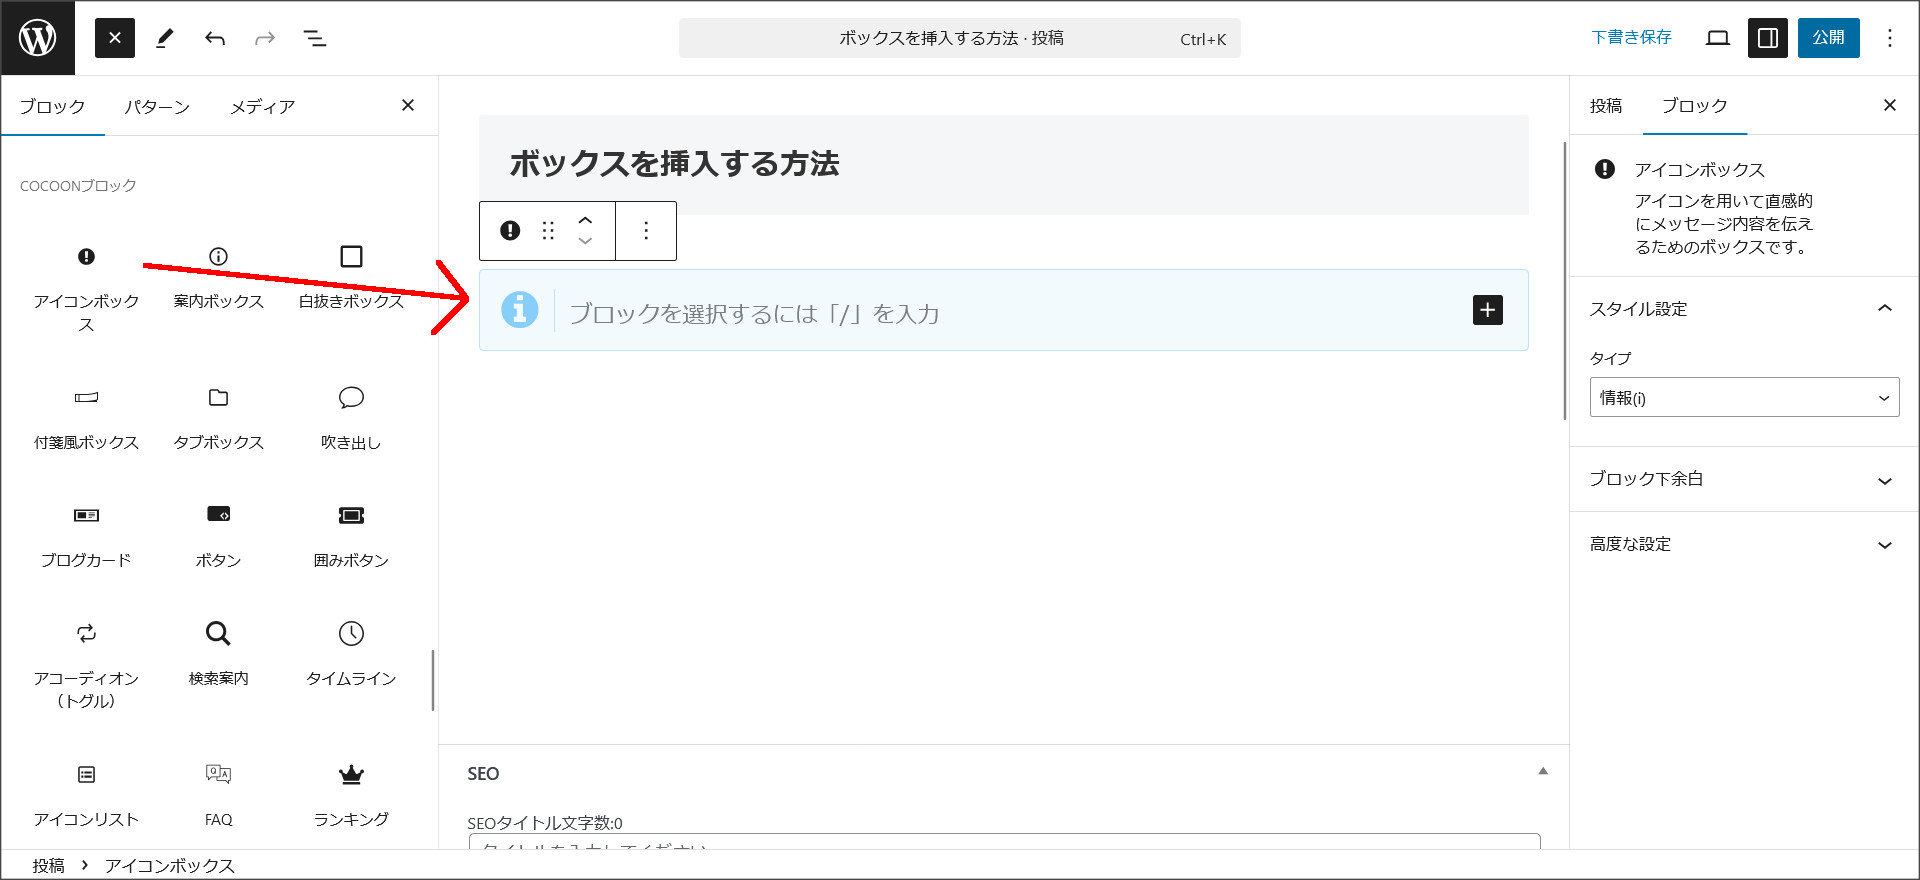
Task: Close the block inserter toggle button
Action: click(x=115, y=38)
